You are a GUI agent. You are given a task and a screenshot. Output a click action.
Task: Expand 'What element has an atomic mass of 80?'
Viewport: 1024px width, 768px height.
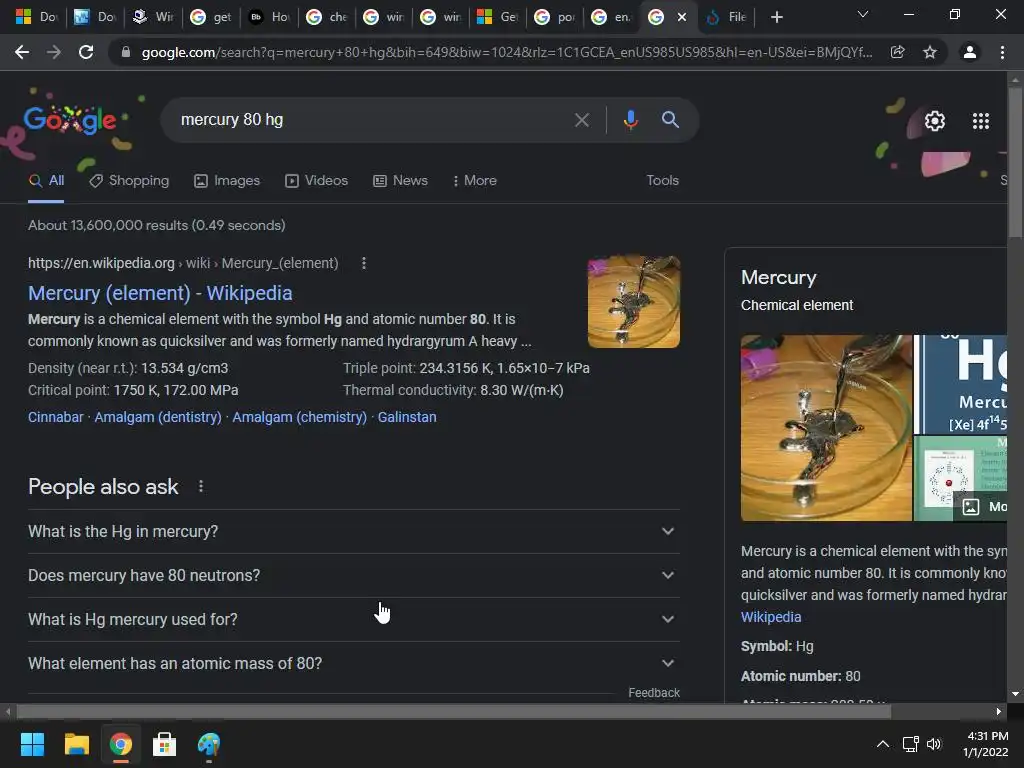(x=353, y=664)
